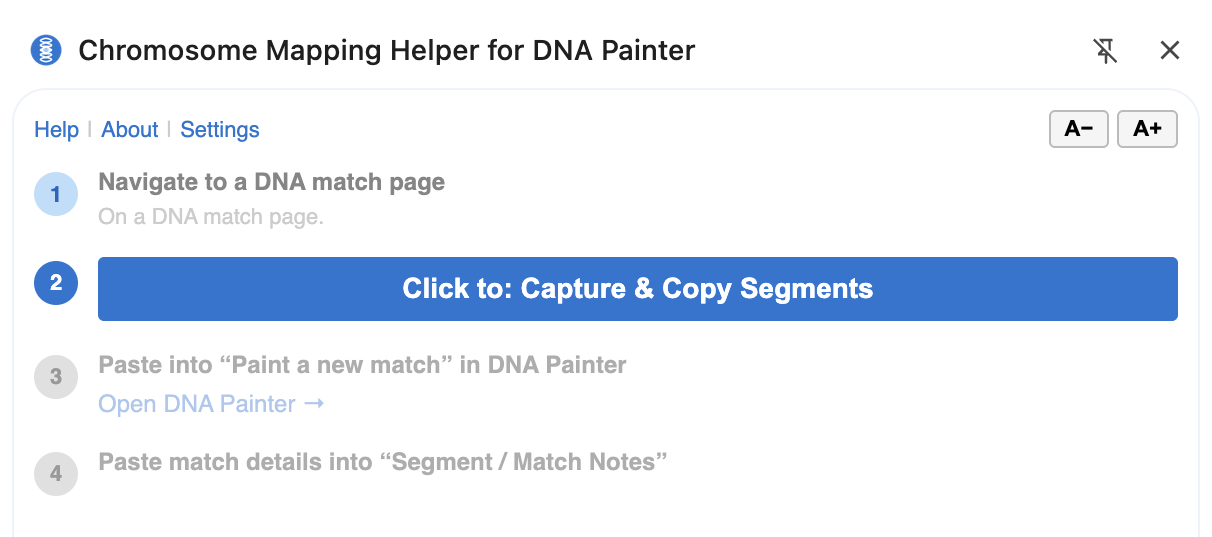Screen dimensions: 1212x537
Task: Click the step 2 number circle
Action: 55,283
